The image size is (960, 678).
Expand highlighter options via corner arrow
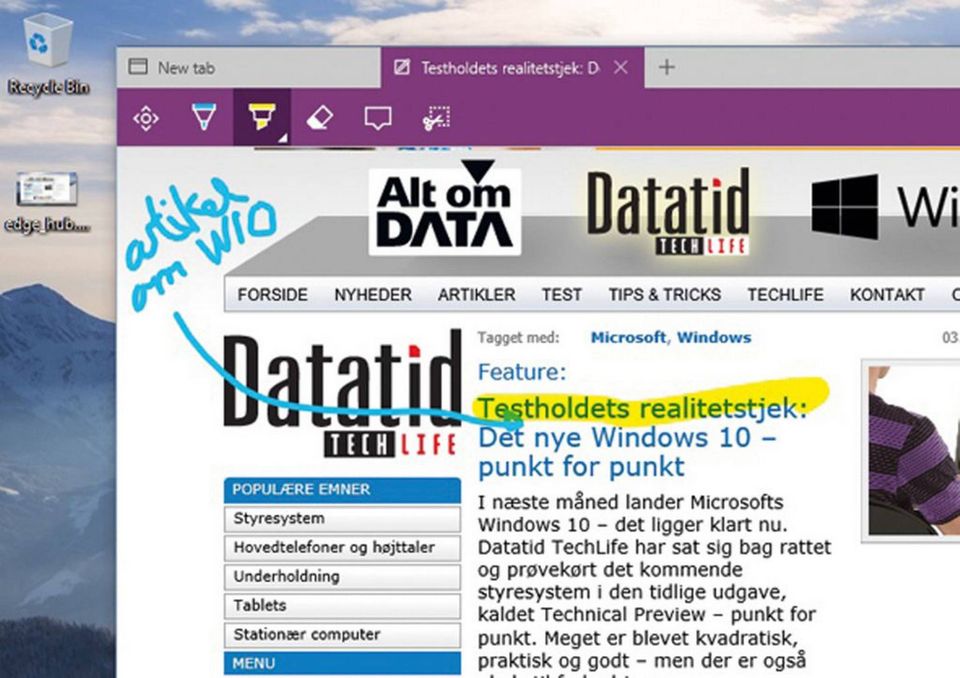tap(283, 138)
